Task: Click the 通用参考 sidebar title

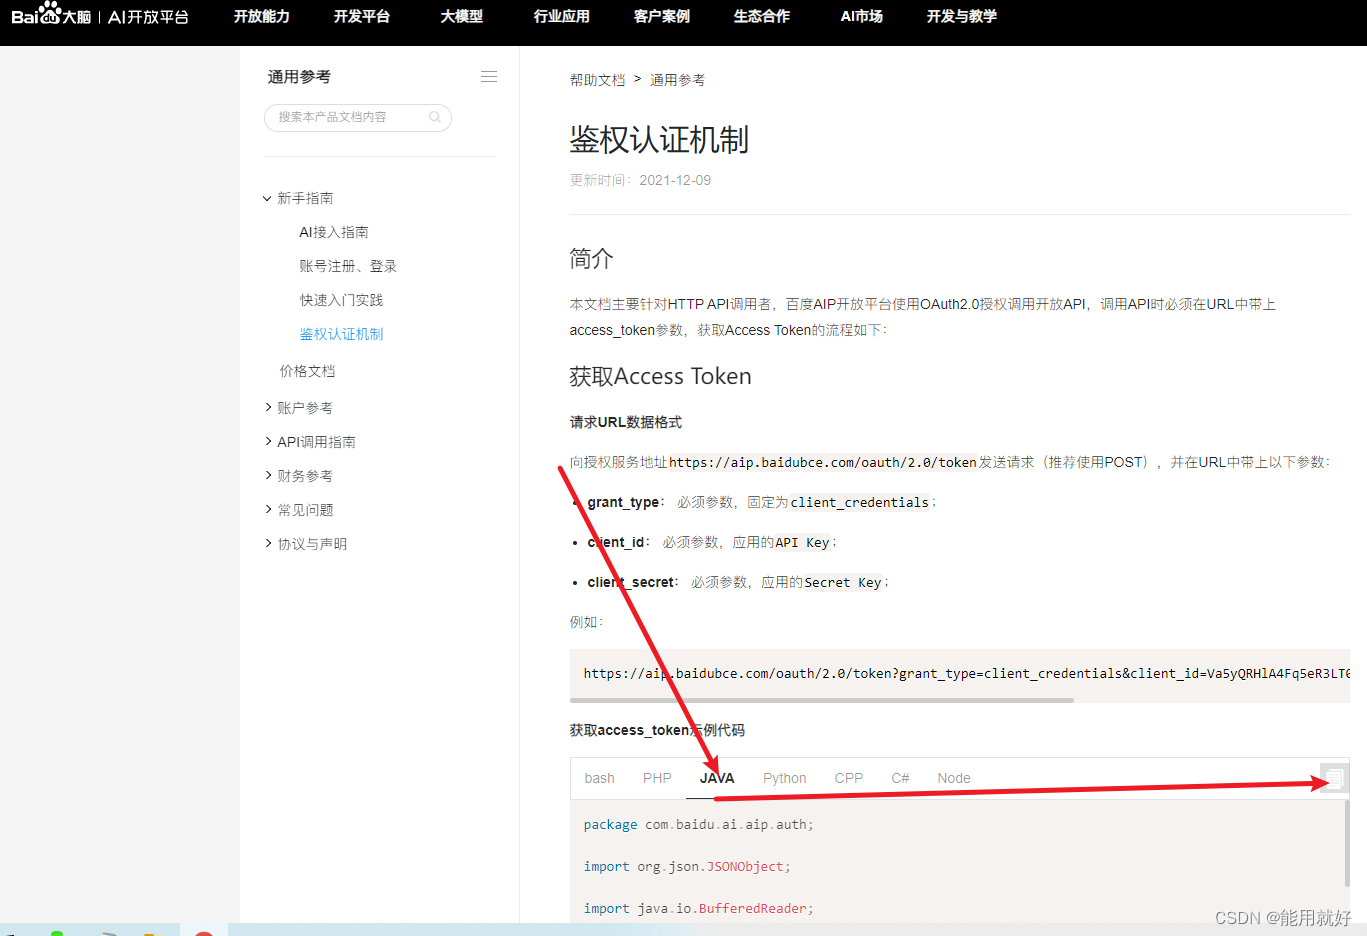Action: click(299, 77)
